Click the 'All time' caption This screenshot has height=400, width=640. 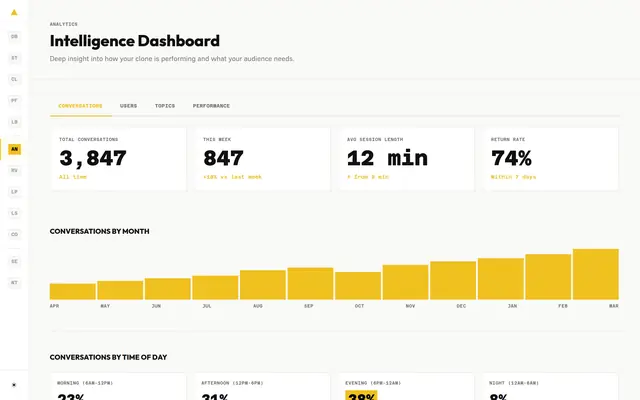point(73,177)
